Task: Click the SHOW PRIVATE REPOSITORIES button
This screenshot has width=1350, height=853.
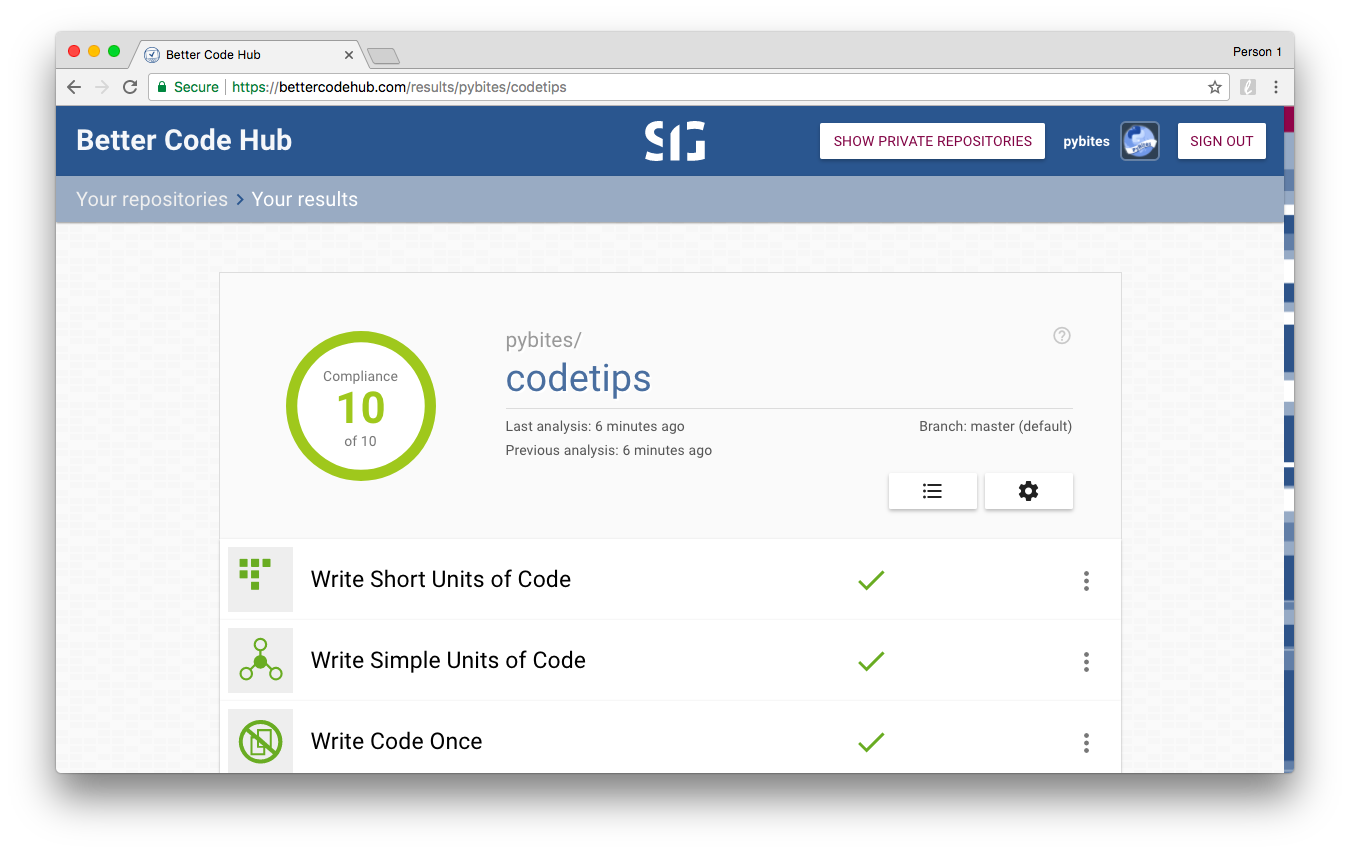Action: [931, 140]
